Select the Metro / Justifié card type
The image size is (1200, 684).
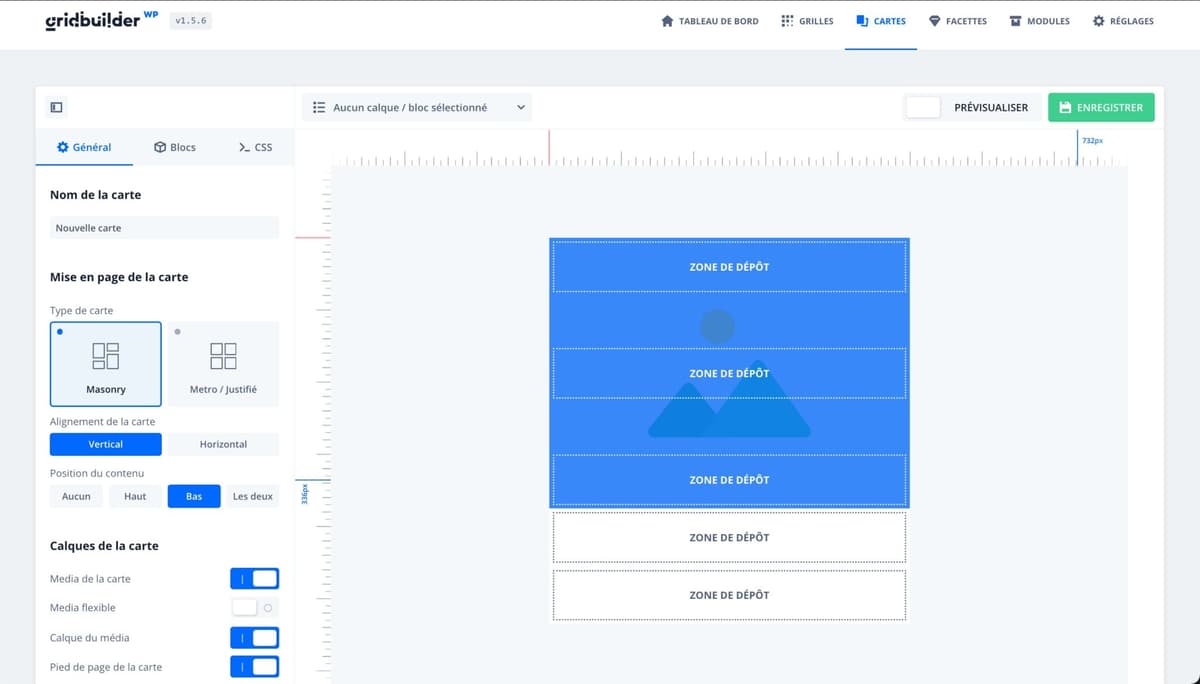click(222, 362)
